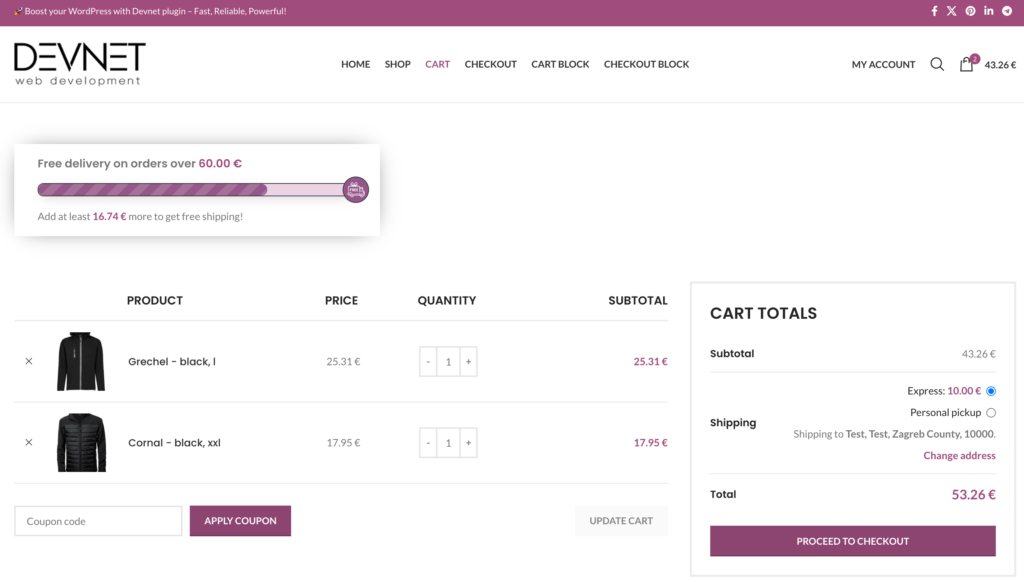Choose the Personal pickup shipping option

click(x=991, y=413)
